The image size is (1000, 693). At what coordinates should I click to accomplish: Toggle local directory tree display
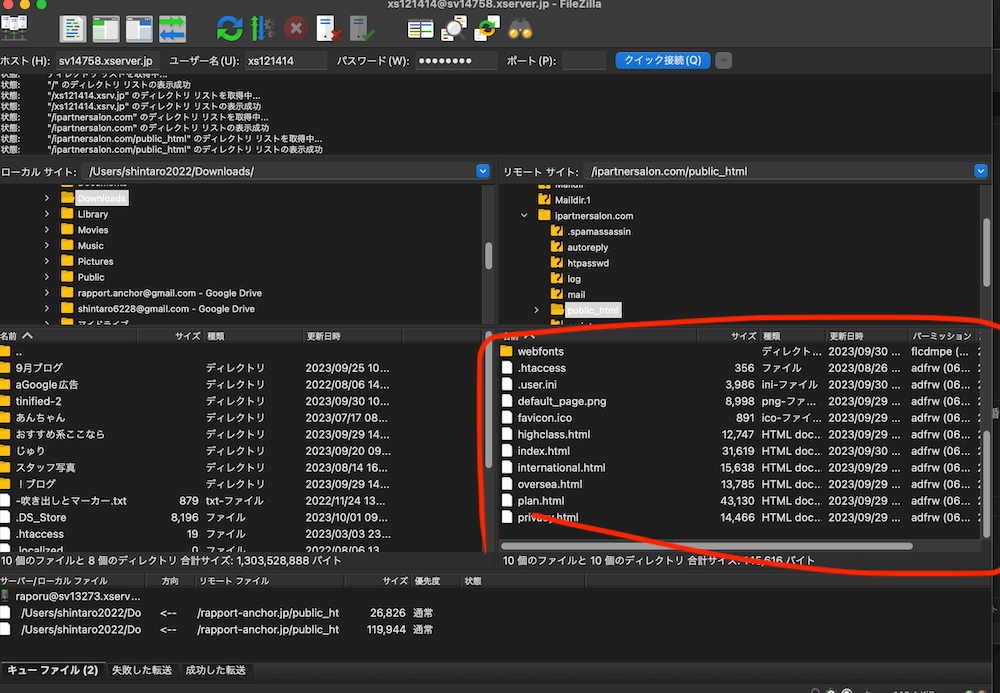106,29
